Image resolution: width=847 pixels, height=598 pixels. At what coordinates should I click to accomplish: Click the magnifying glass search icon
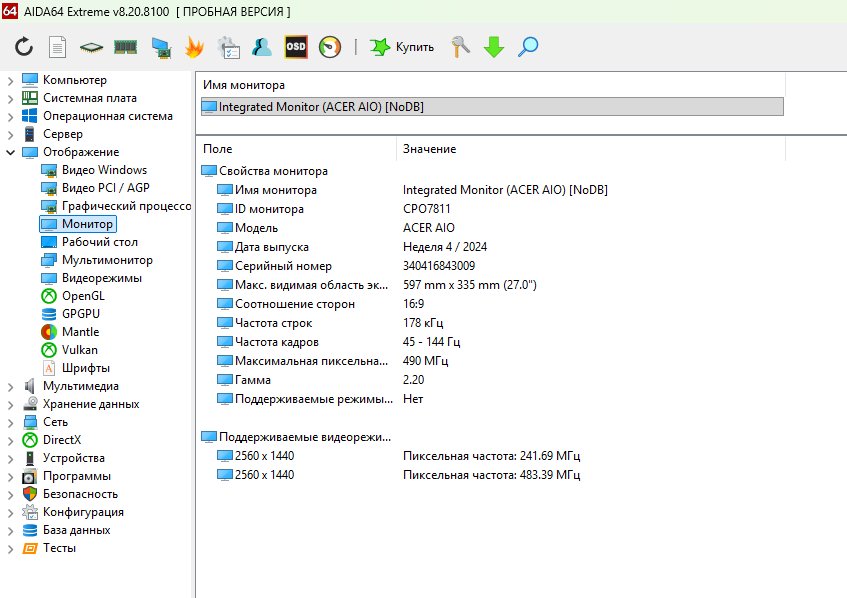[528, 47]
